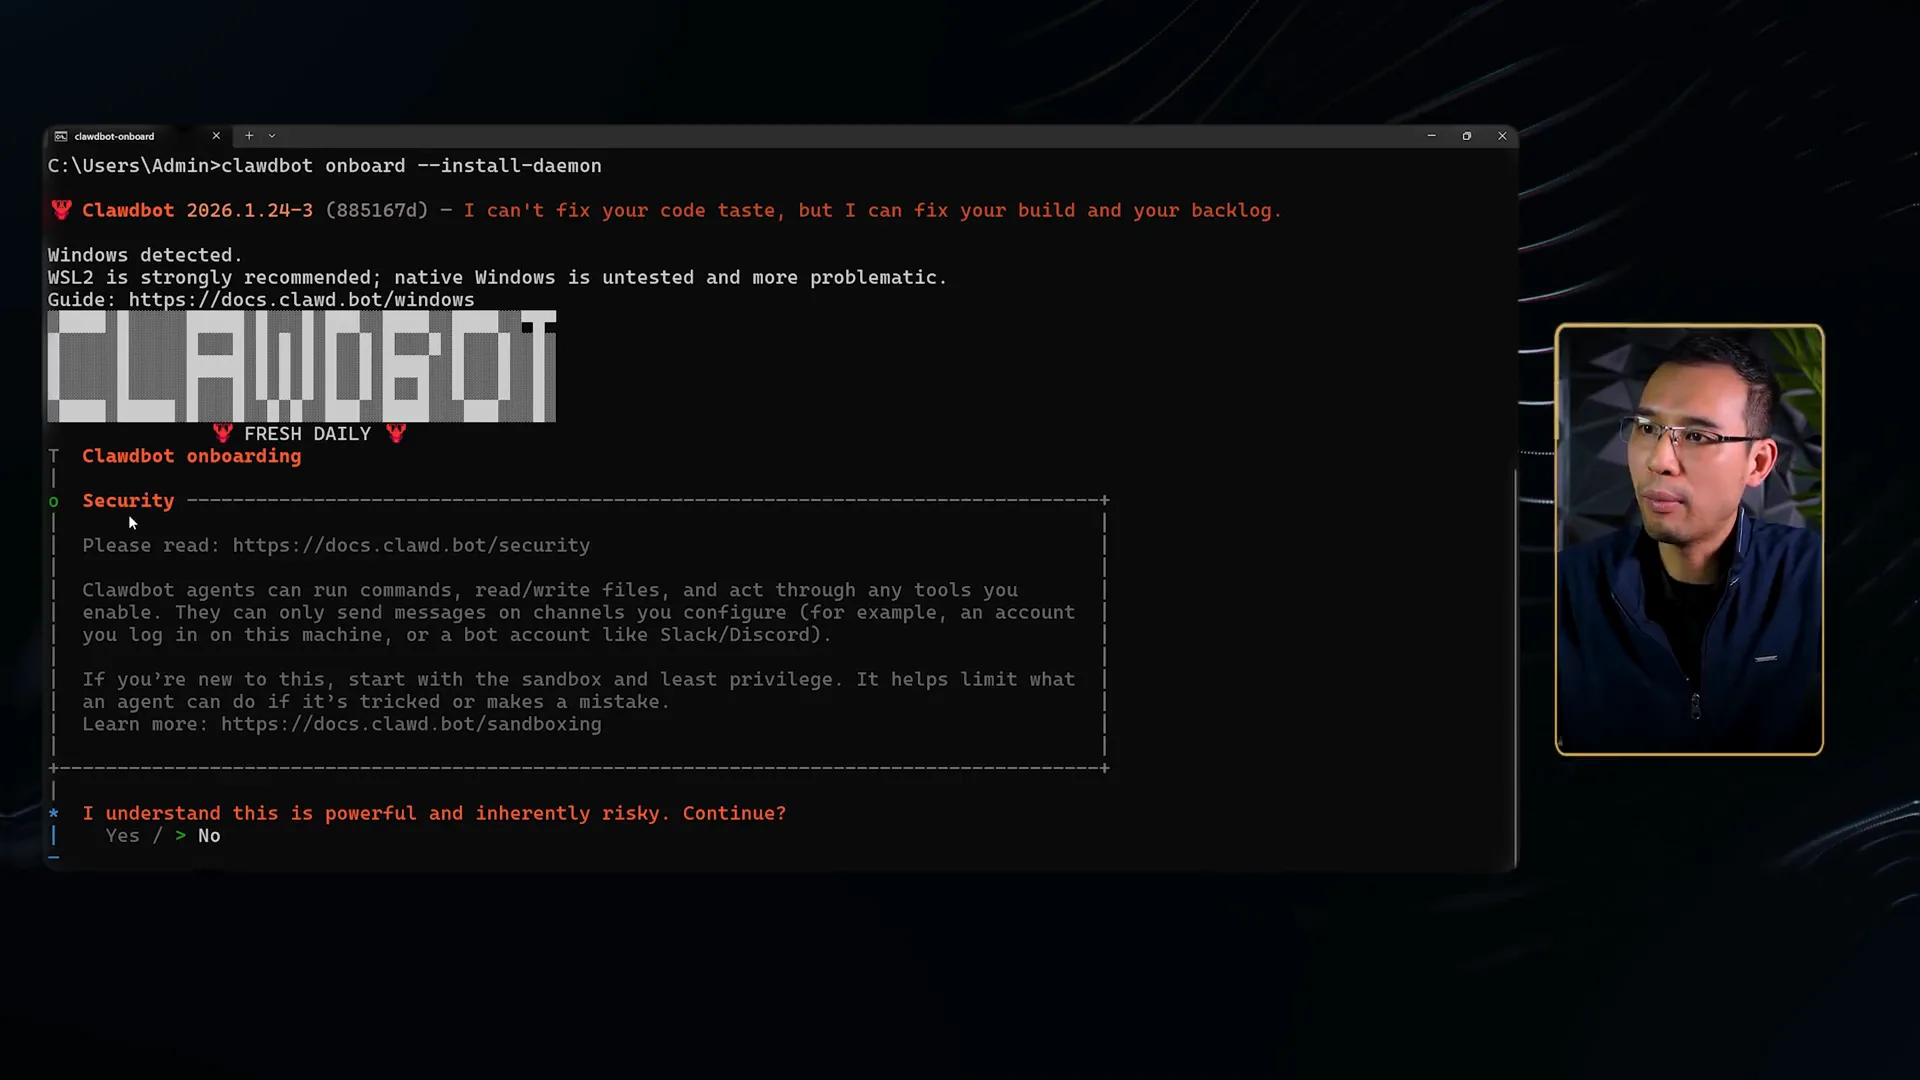Image resolution: width=1920 pixels, height=1080 pixels.
Task: Click the 'Windows detected.' line
Action: tap(145, 255)
